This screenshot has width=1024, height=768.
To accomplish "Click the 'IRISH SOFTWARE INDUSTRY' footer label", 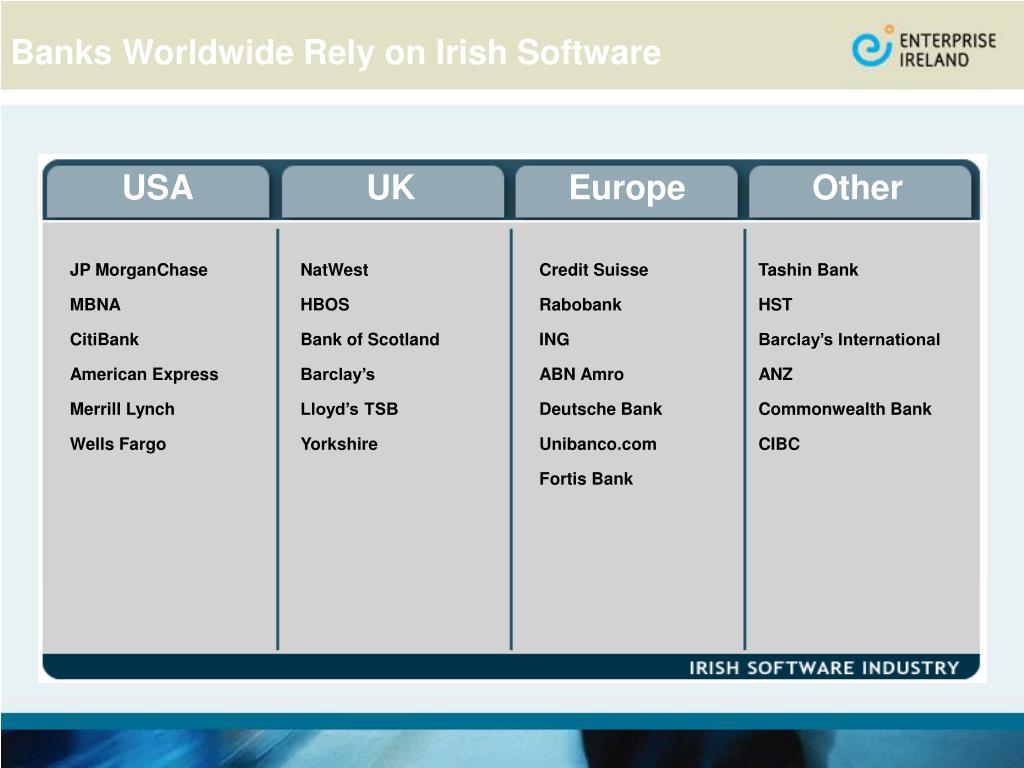I will [824, 667].
